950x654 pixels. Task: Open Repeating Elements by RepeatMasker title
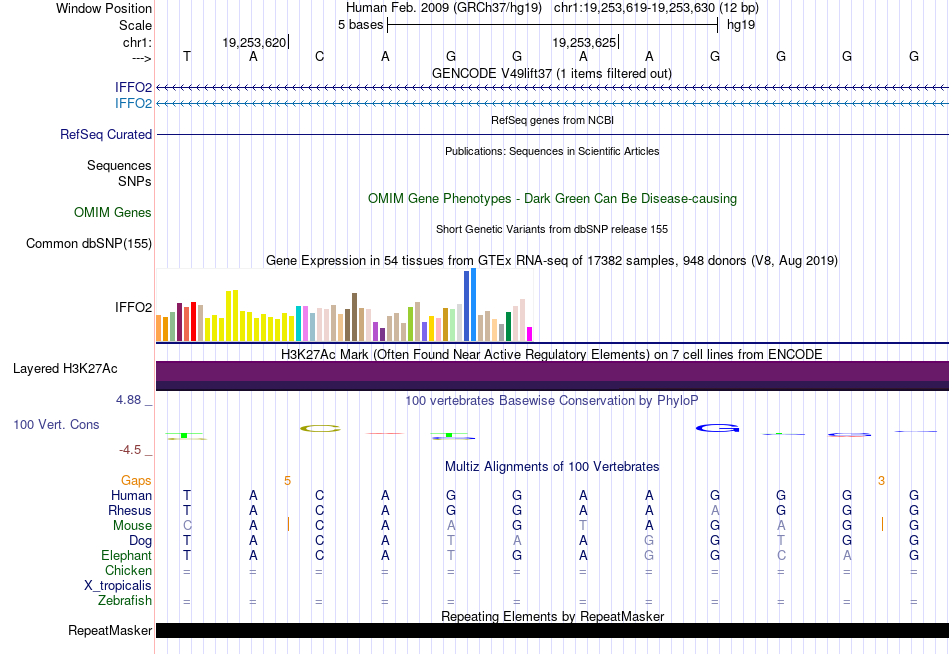coord(552,616)
